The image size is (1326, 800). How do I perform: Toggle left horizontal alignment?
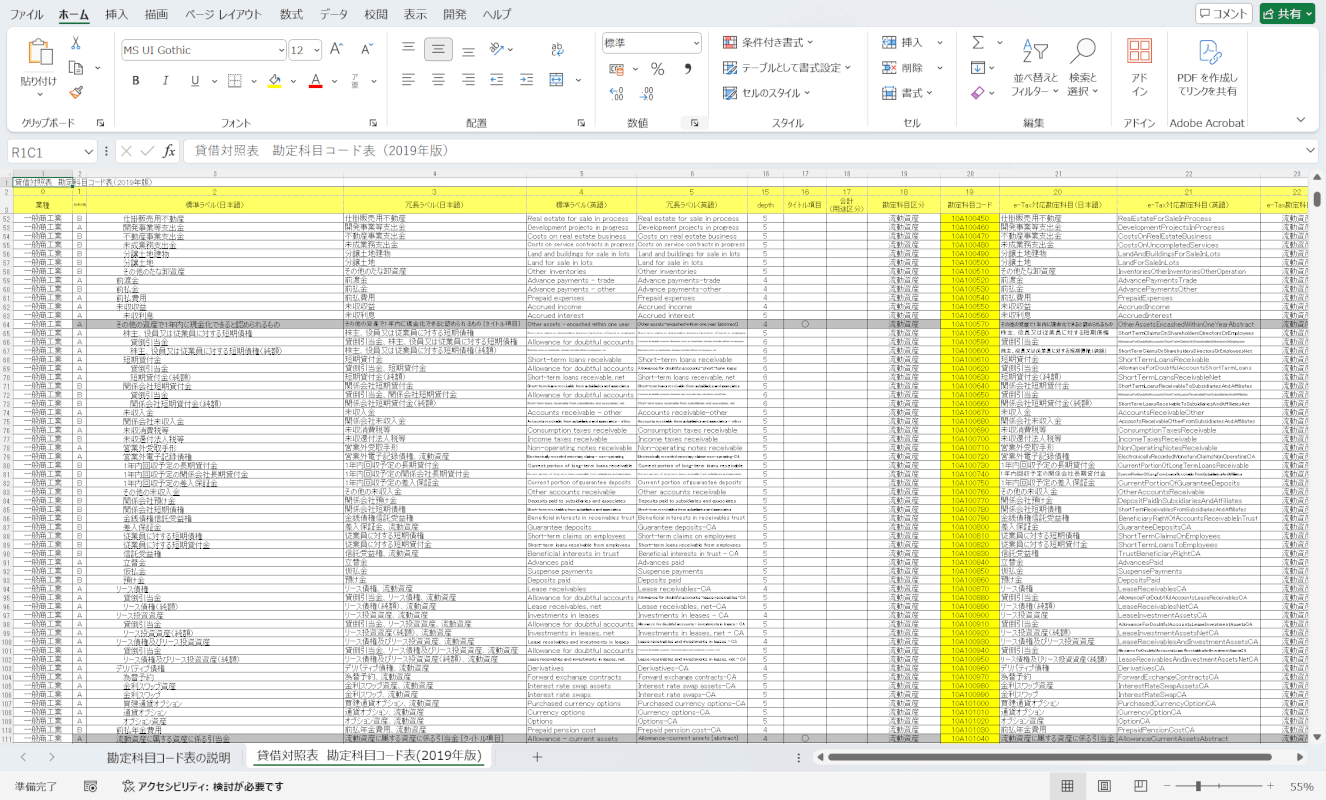[x=408, y=81]
